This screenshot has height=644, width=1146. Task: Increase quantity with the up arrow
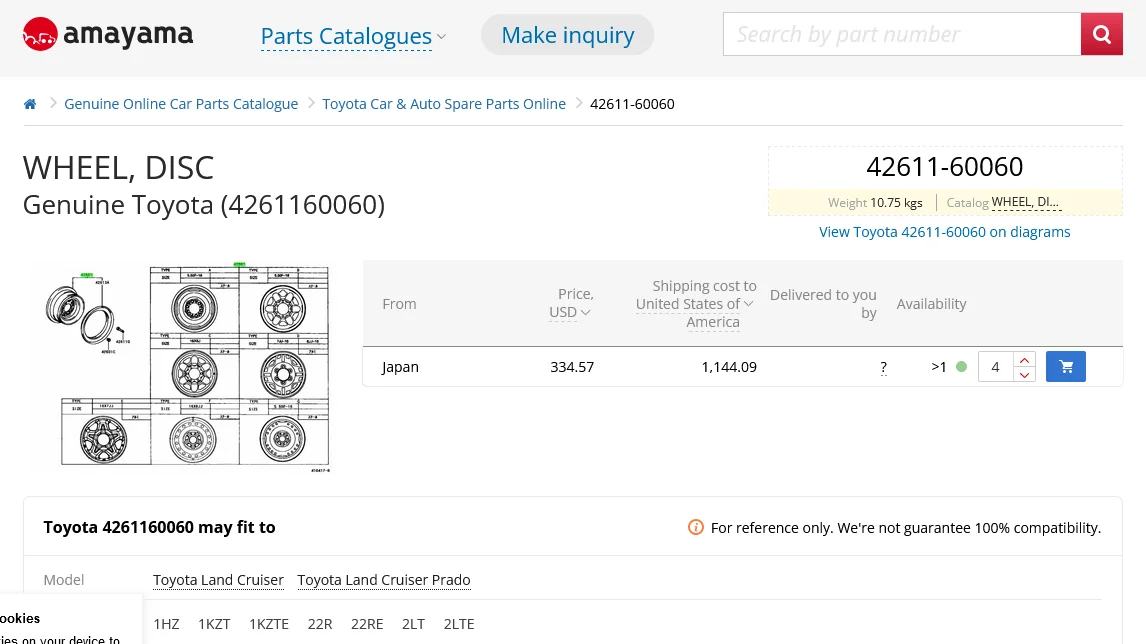click(1024, 360)
